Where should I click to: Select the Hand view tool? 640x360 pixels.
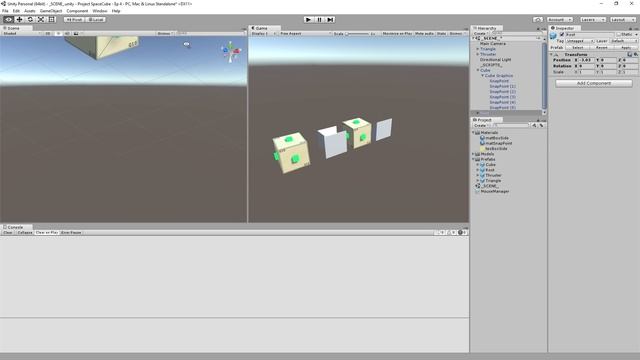(8, 20)
